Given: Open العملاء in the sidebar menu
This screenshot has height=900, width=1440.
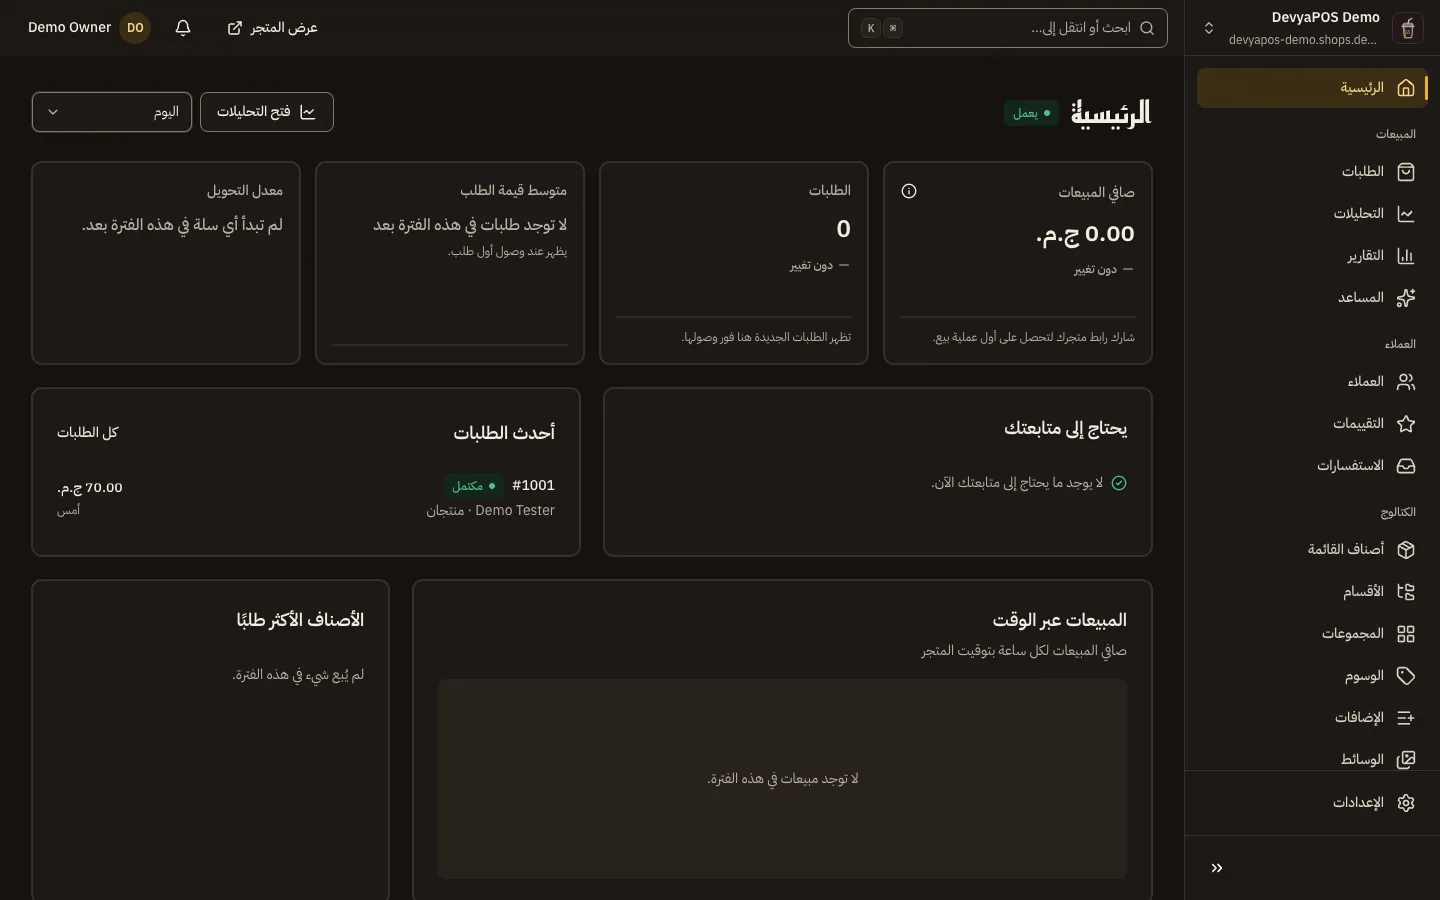Looking at the screenshot, I should [1312, 382].
